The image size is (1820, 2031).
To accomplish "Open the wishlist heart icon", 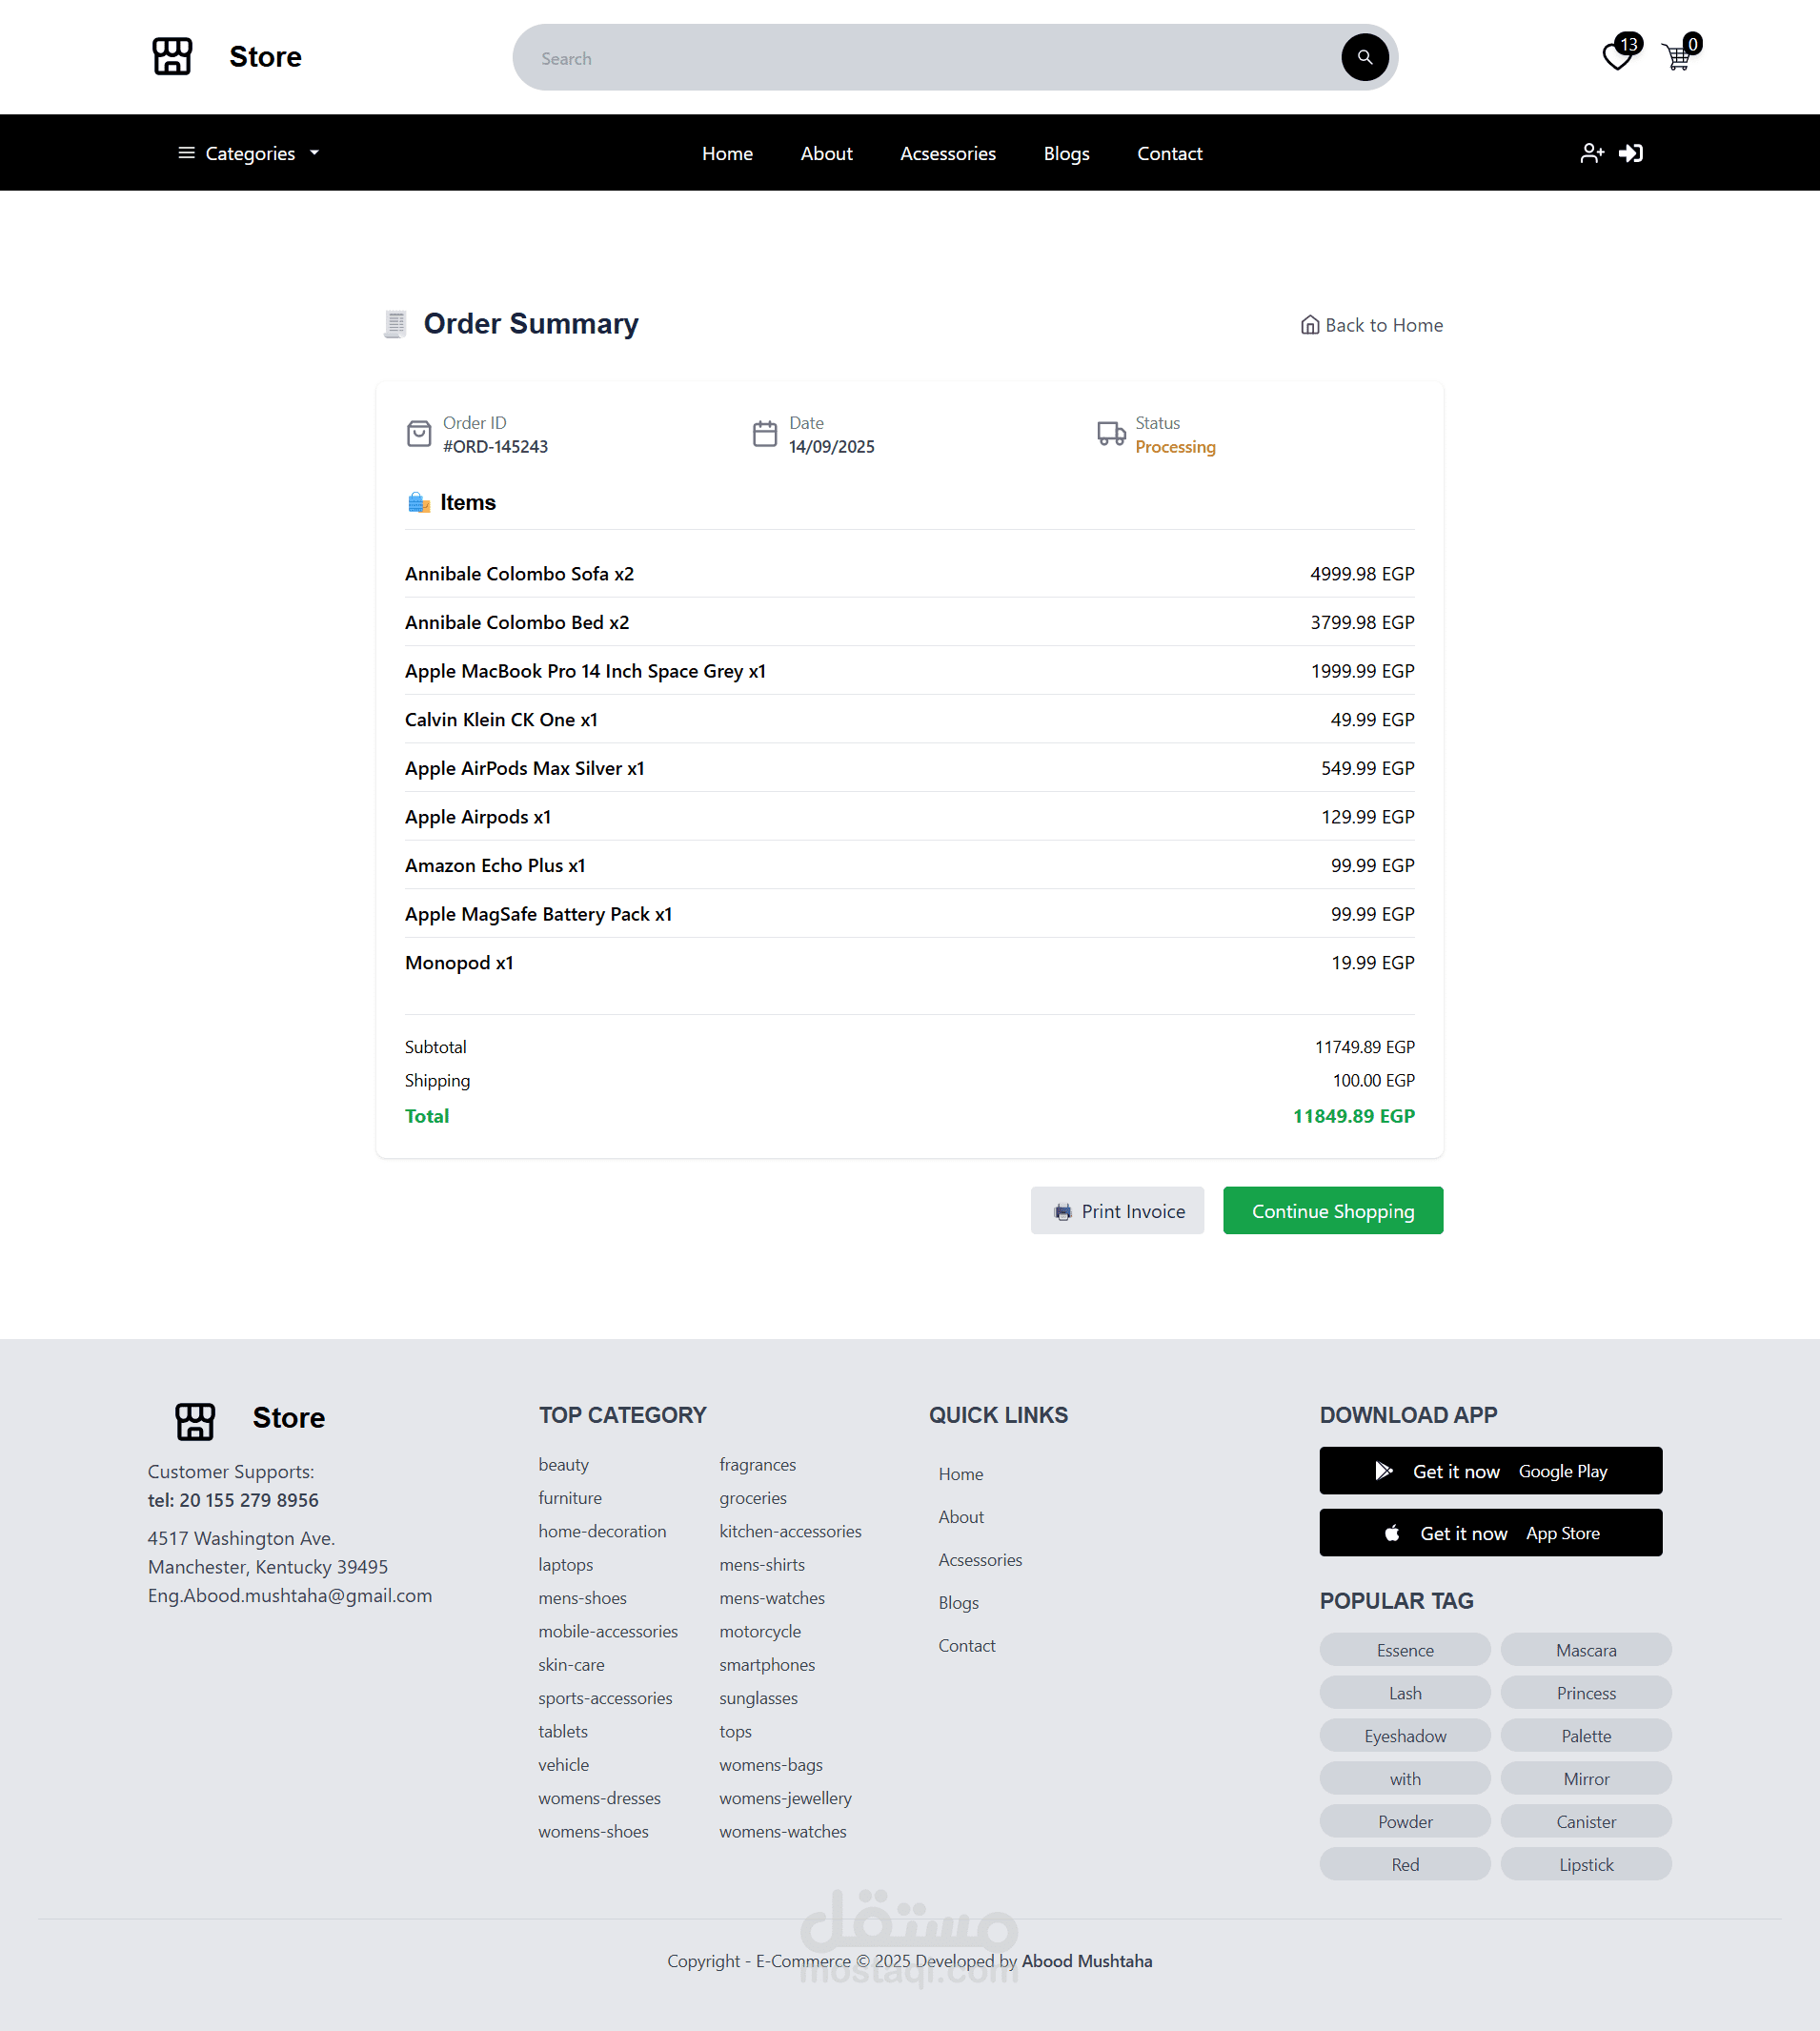I will pos(1616,57).
